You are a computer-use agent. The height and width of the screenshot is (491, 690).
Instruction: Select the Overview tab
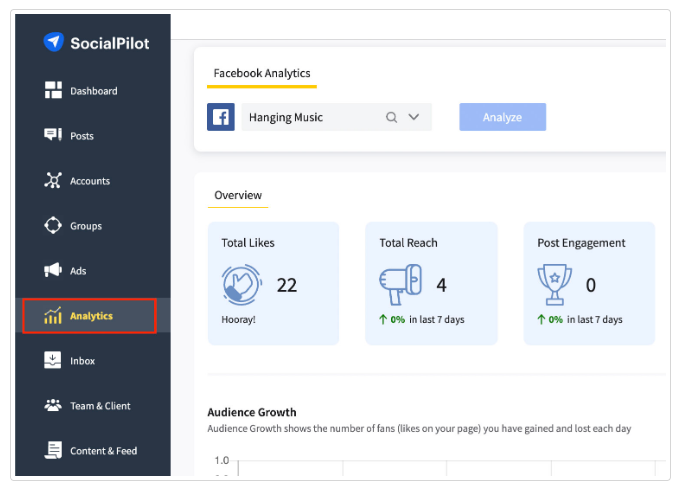click(238, 195)
